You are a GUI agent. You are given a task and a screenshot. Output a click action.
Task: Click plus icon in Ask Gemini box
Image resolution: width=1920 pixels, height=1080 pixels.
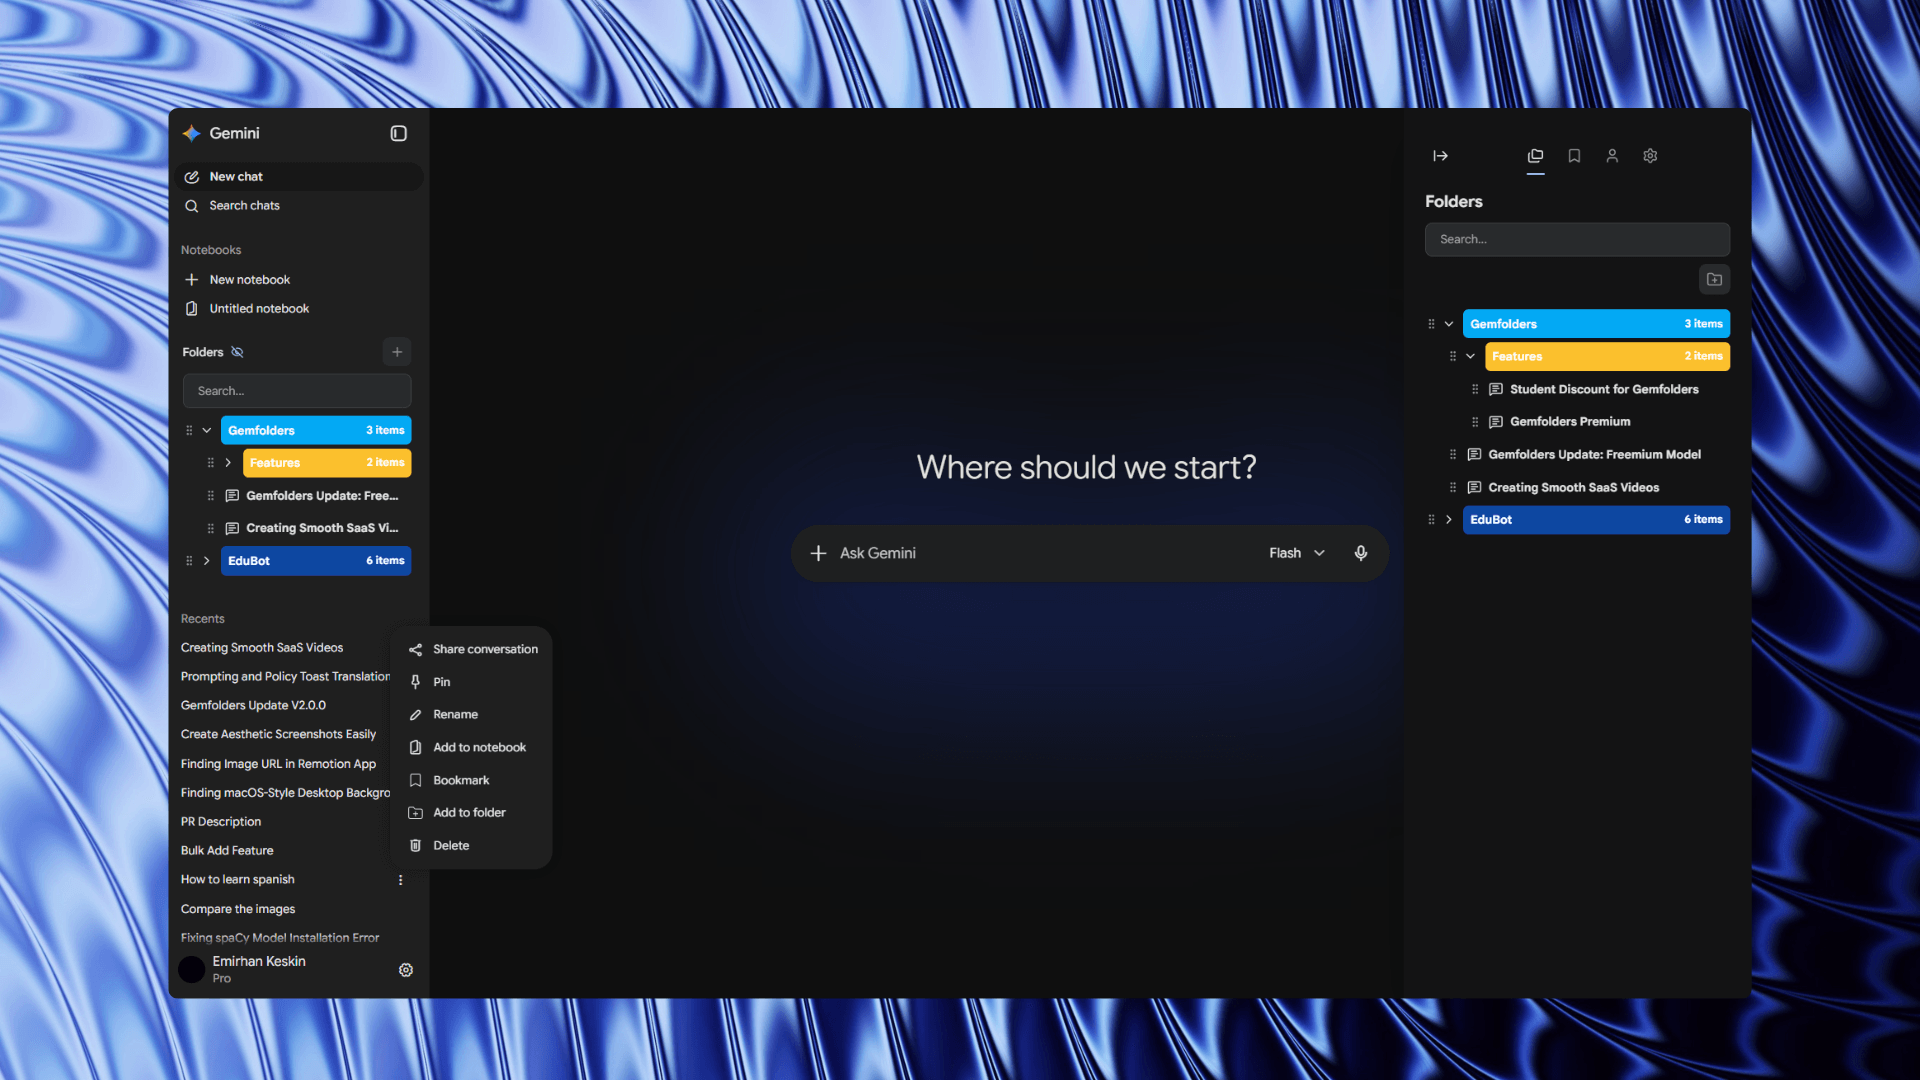pyautogui.click(x=818, y=553)
